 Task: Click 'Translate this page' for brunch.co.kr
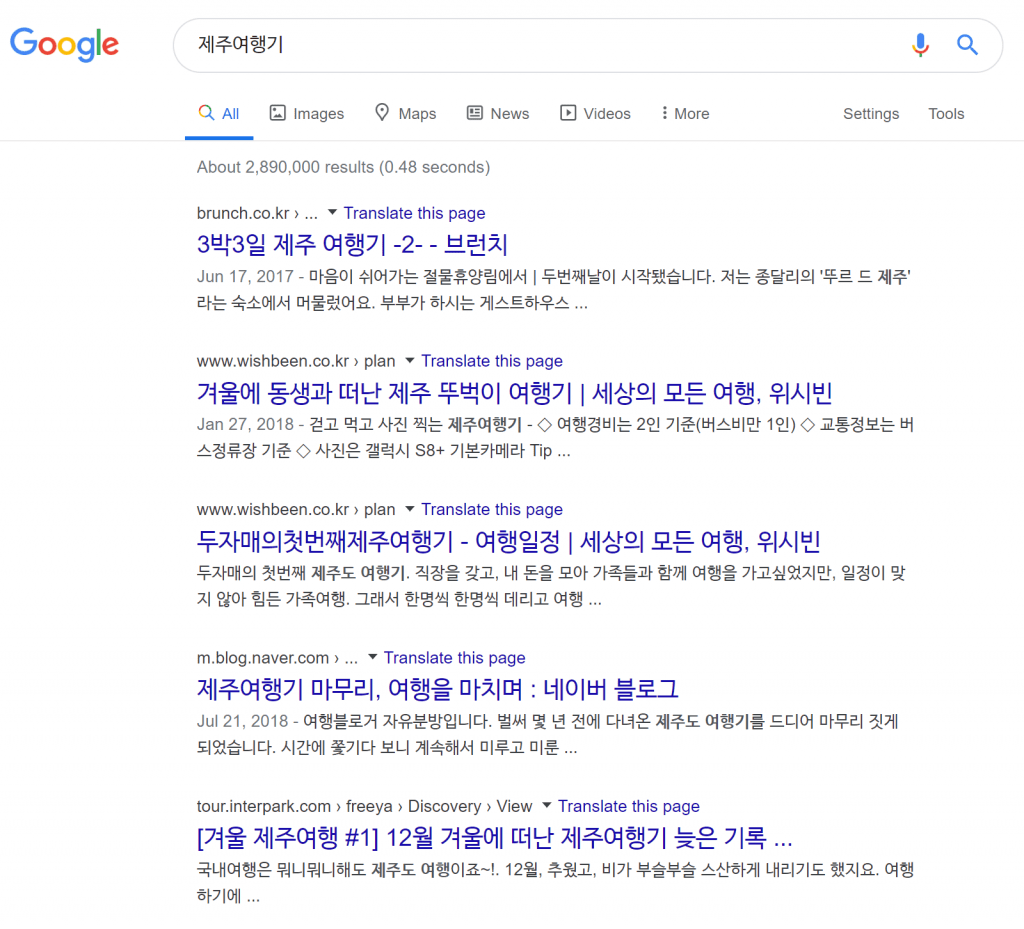coord(414,213)
